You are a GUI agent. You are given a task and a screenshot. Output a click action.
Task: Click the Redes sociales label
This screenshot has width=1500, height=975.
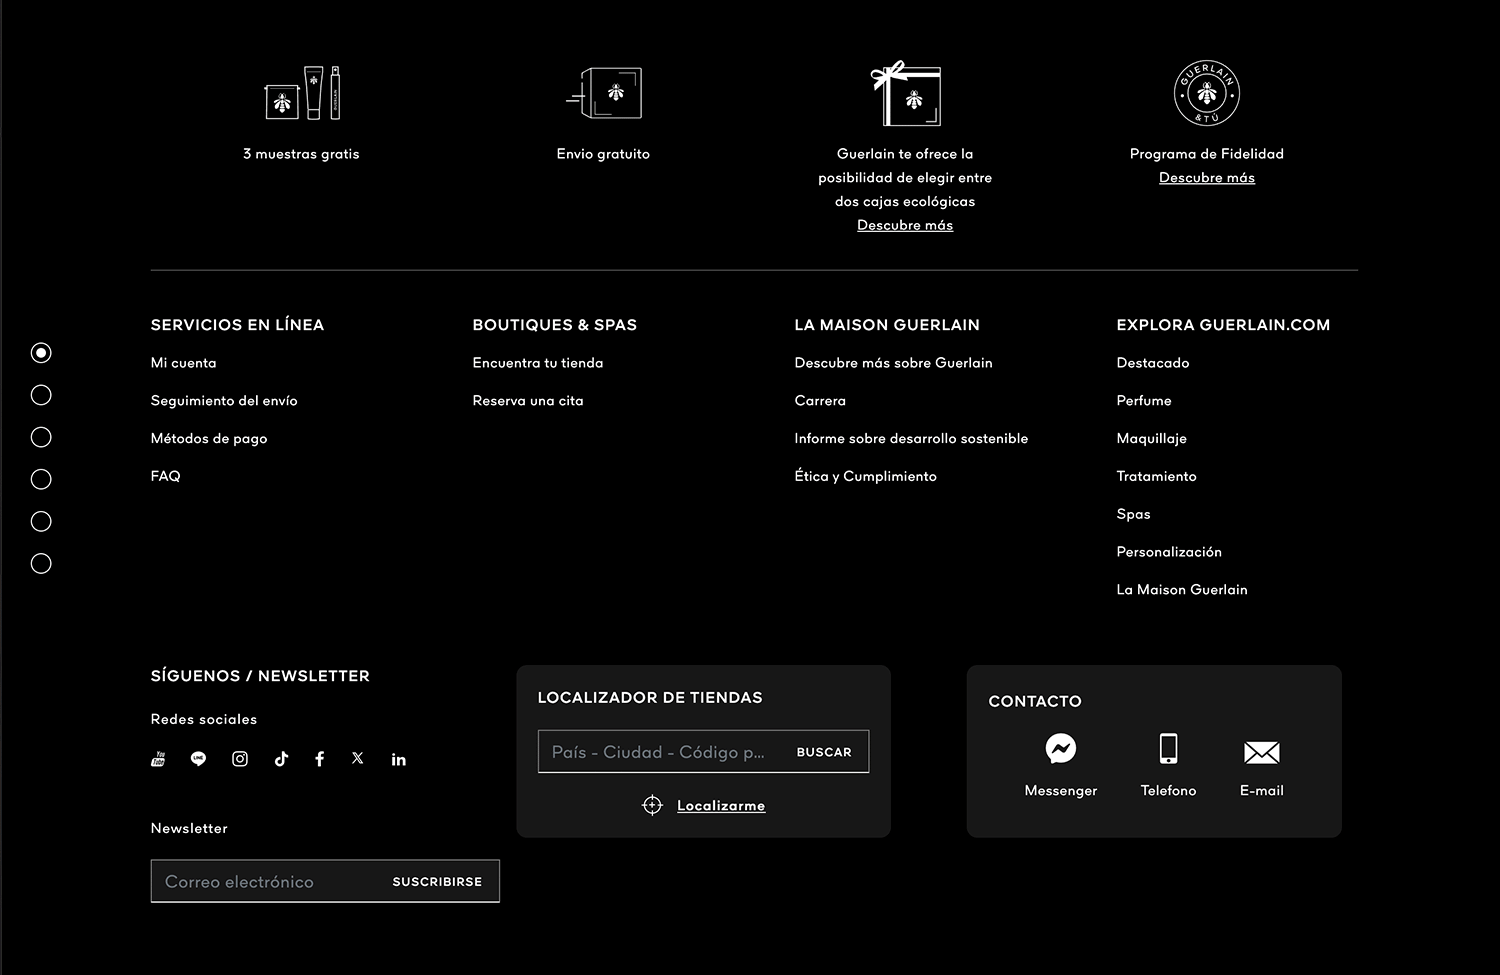204,719
